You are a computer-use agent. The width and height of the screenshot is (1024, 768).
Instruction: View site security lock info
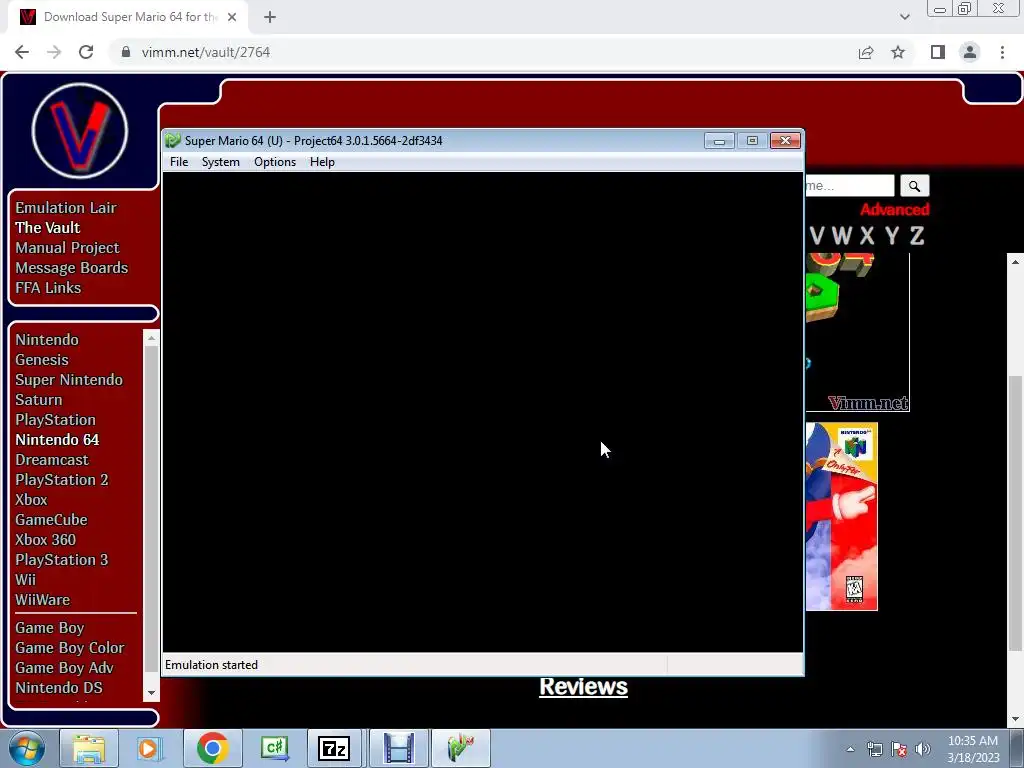point(126,52)
